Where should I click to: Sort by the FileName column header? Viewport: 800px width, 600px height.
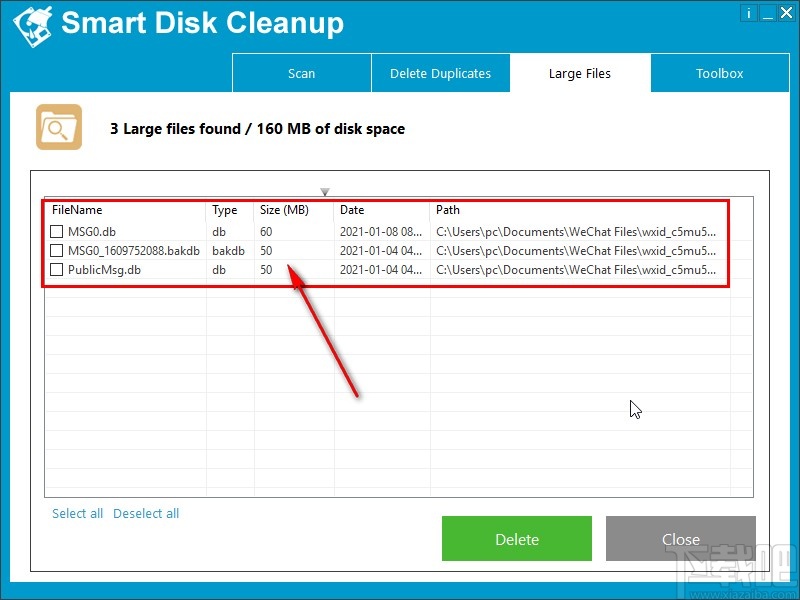coord(126,210)
